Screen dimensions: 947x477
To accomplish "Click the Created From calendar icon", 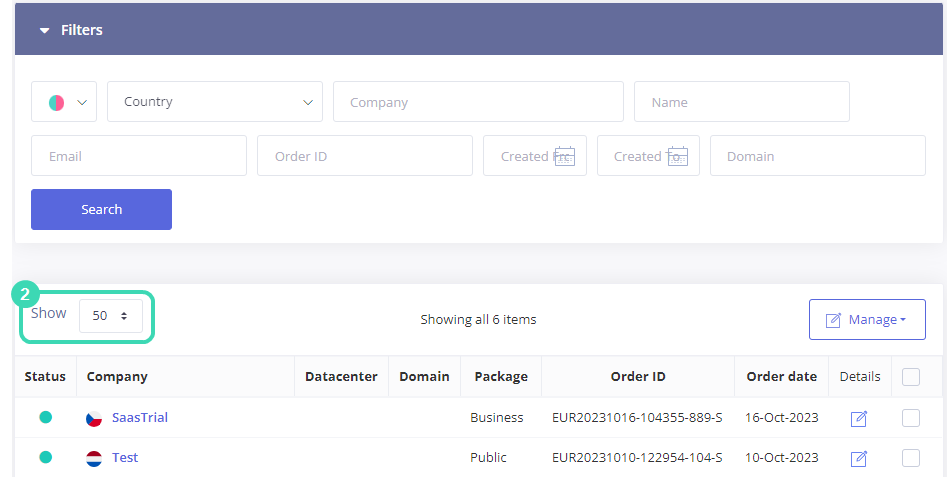I will tap(564, 156).
